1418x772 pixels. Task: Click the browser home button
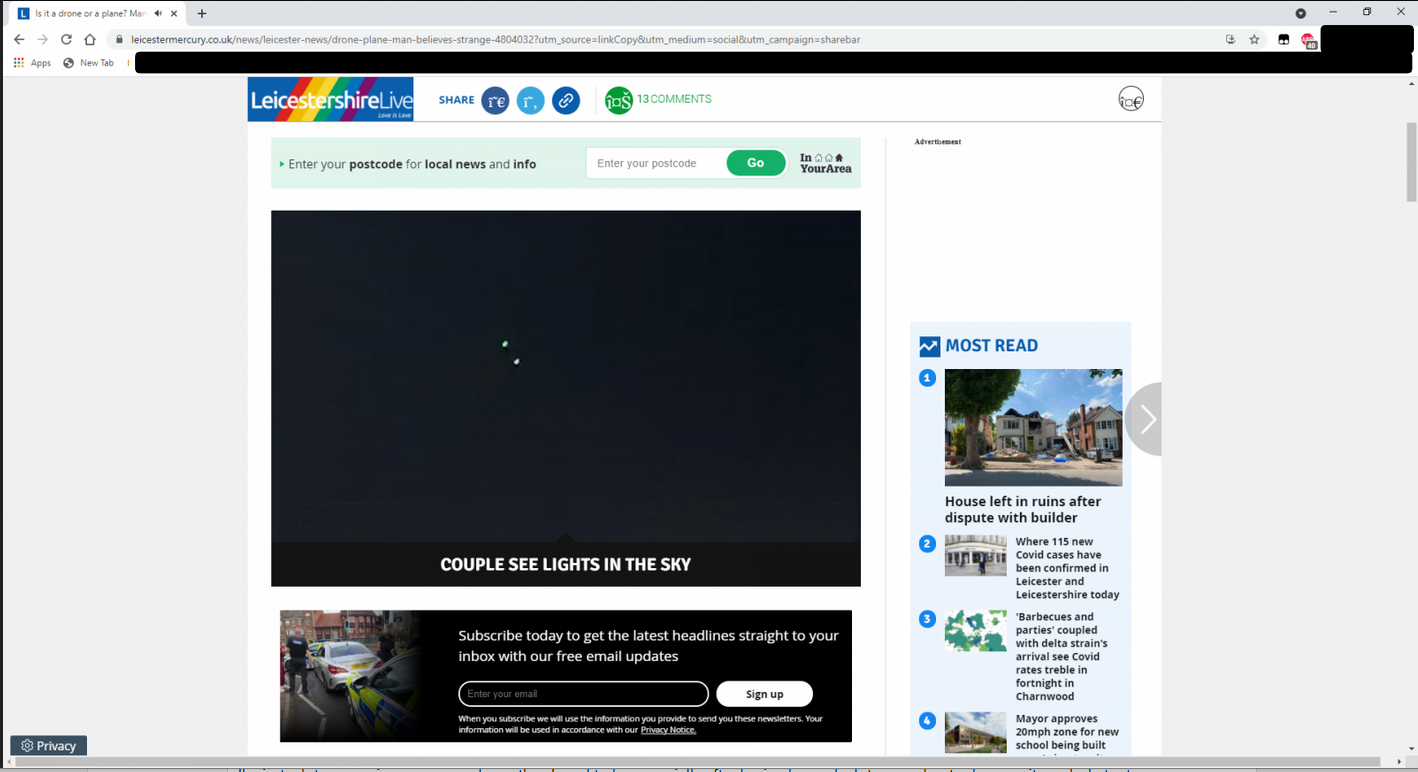pos(90,40)
